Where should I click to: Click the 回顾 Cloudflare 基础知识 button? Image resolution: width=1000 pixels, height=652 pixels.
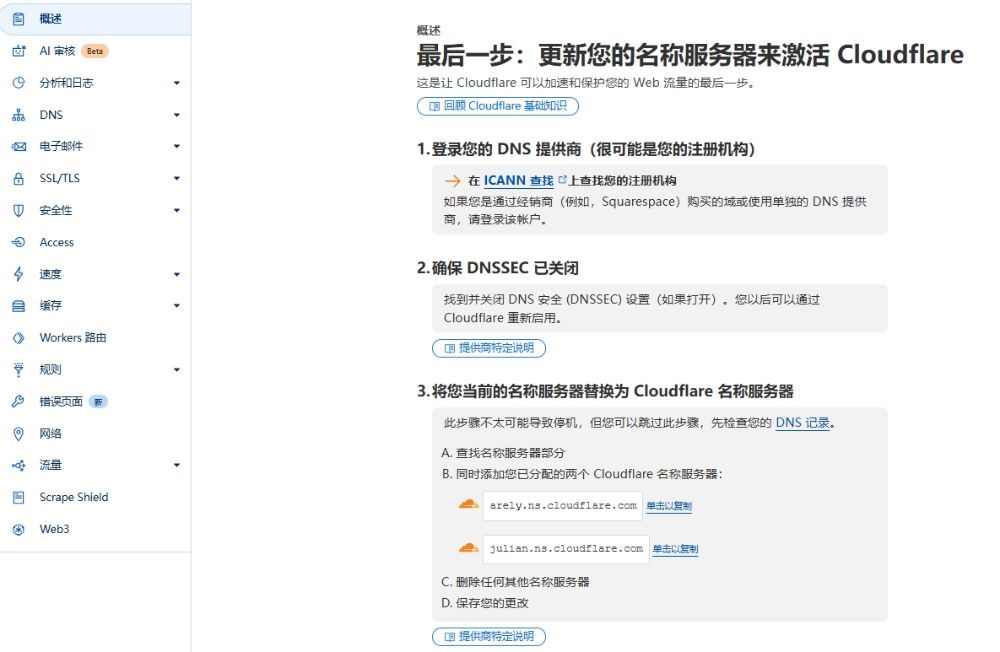497,106
